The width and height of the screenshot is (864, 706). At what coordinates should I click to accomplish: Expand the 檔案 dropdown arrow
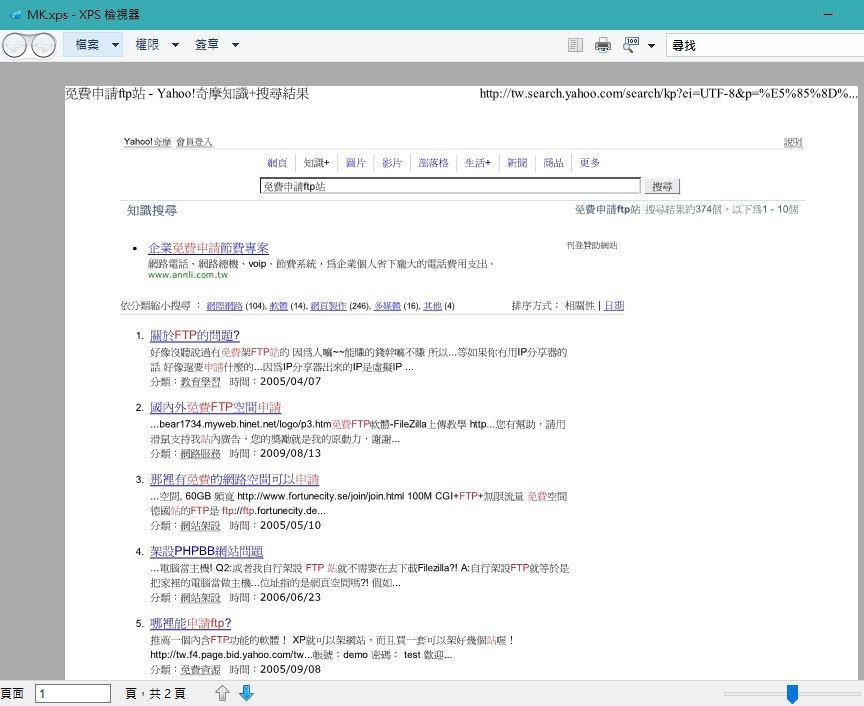pos(115,45)
